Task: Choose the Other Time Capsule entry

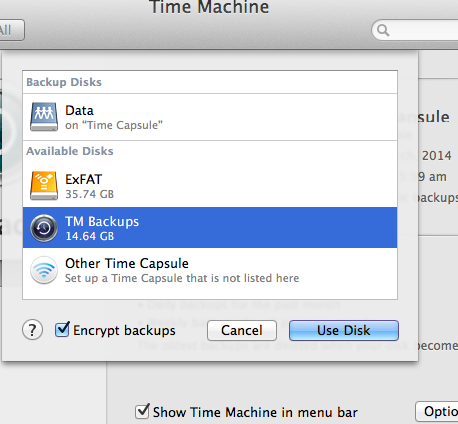Action: tap(210, 270)
